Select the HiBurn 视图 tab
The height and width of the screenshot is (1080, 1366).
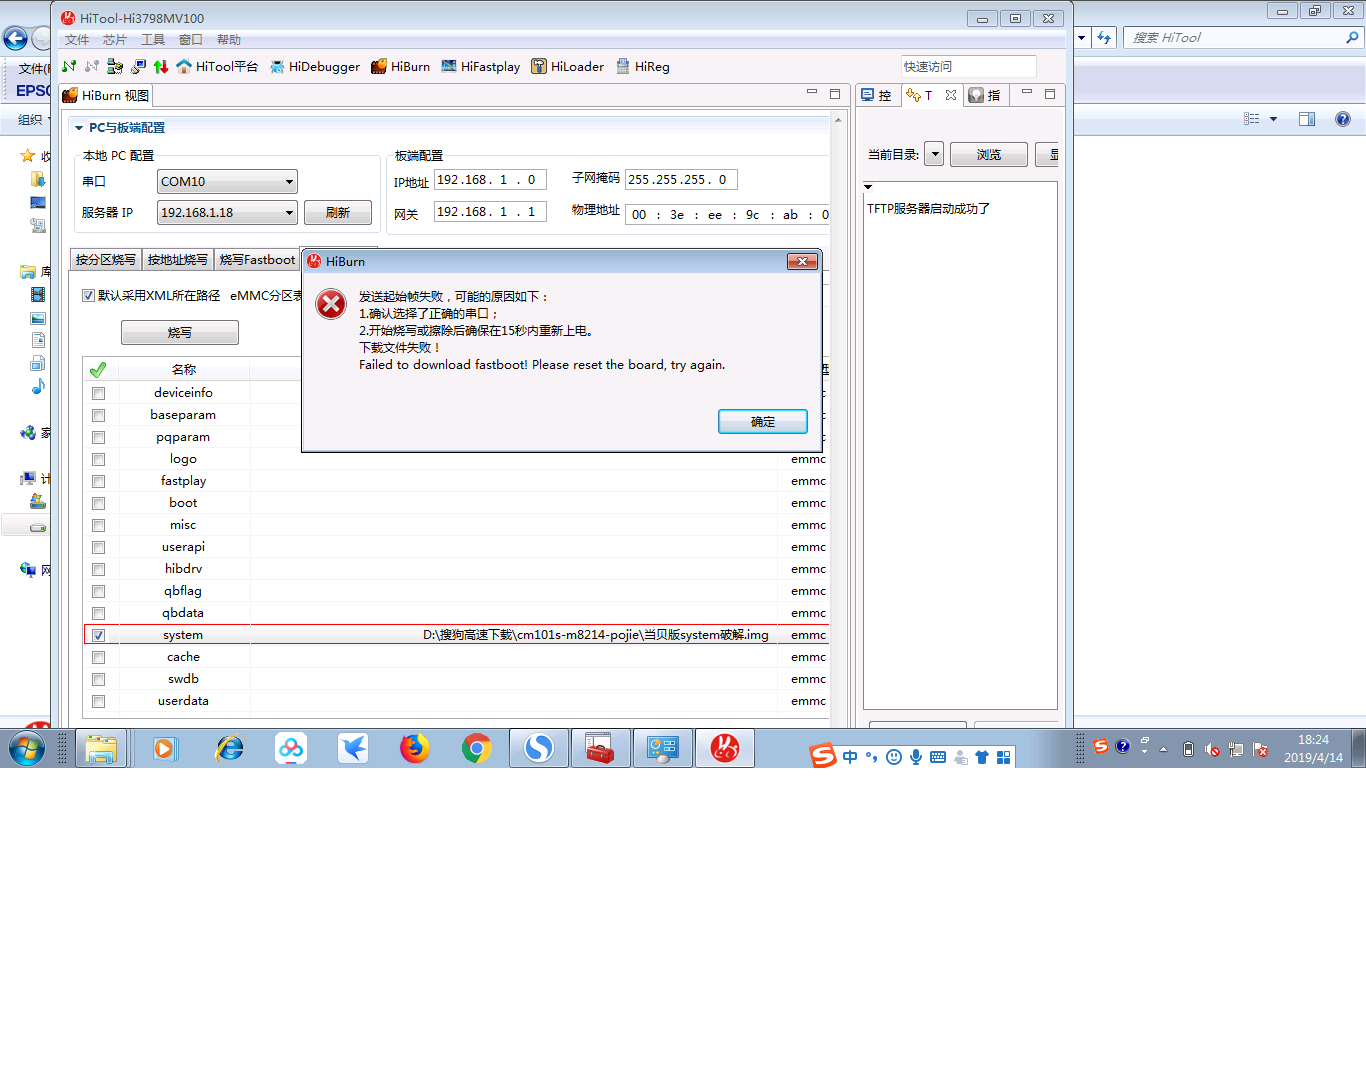(x=106, y=96)
